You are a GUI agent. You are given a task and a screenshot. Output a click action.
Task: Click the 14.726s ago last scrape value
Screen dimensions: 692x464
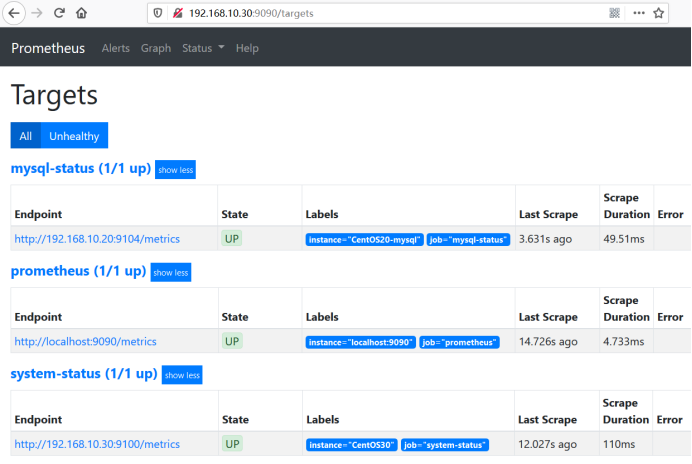click(x=548, y=341)
